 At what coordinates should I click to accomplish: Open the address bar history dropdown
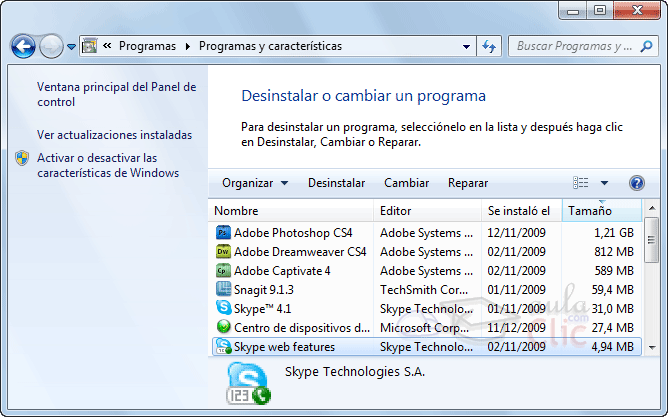pyautogui.click(x=467, y=46)
